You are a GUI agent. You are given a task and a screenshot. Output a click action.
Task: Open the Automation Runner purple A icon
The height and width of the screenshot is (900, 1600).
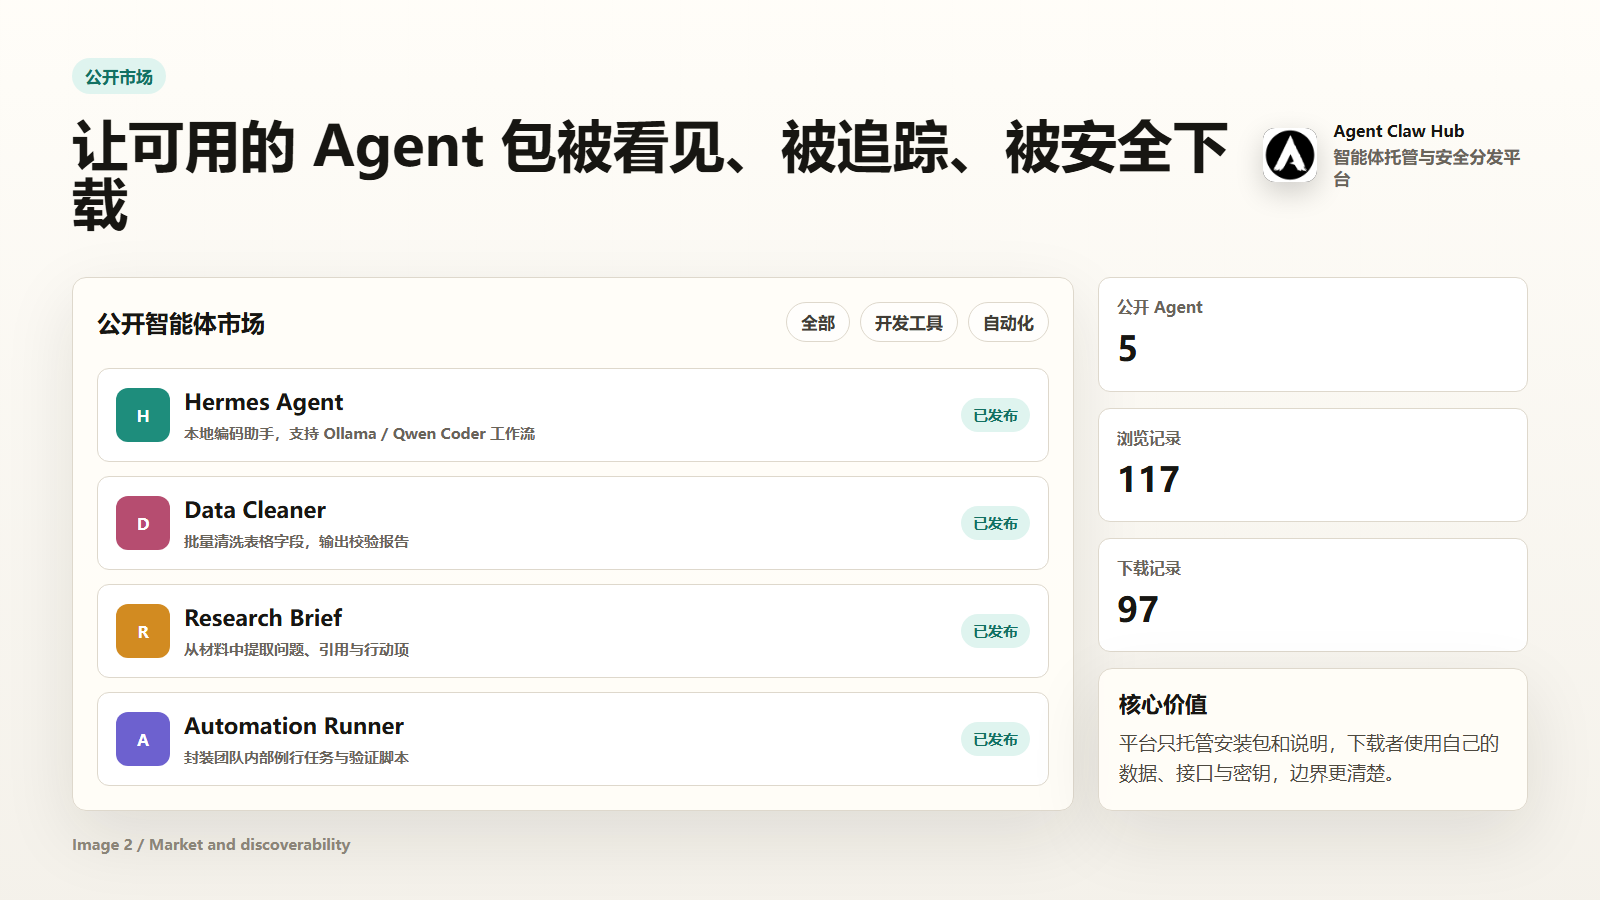click(x=143, y=739)
